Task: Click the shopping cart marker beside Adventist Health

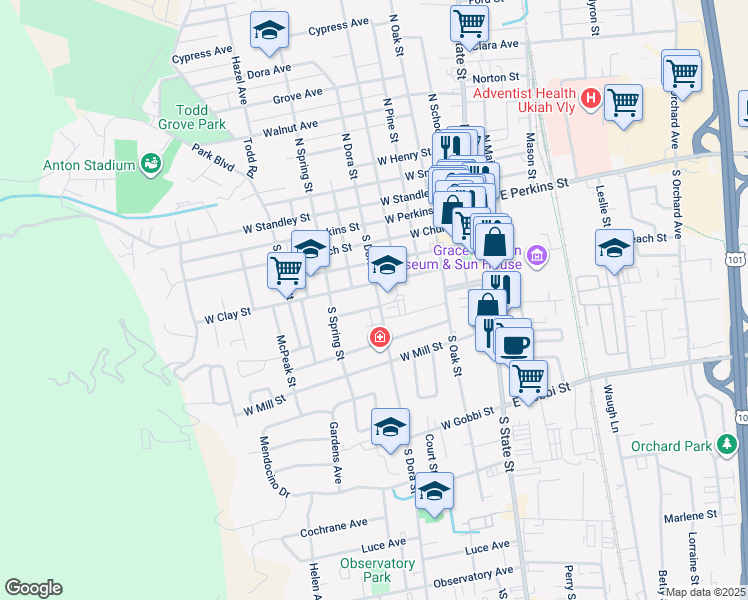Action: 623,105
